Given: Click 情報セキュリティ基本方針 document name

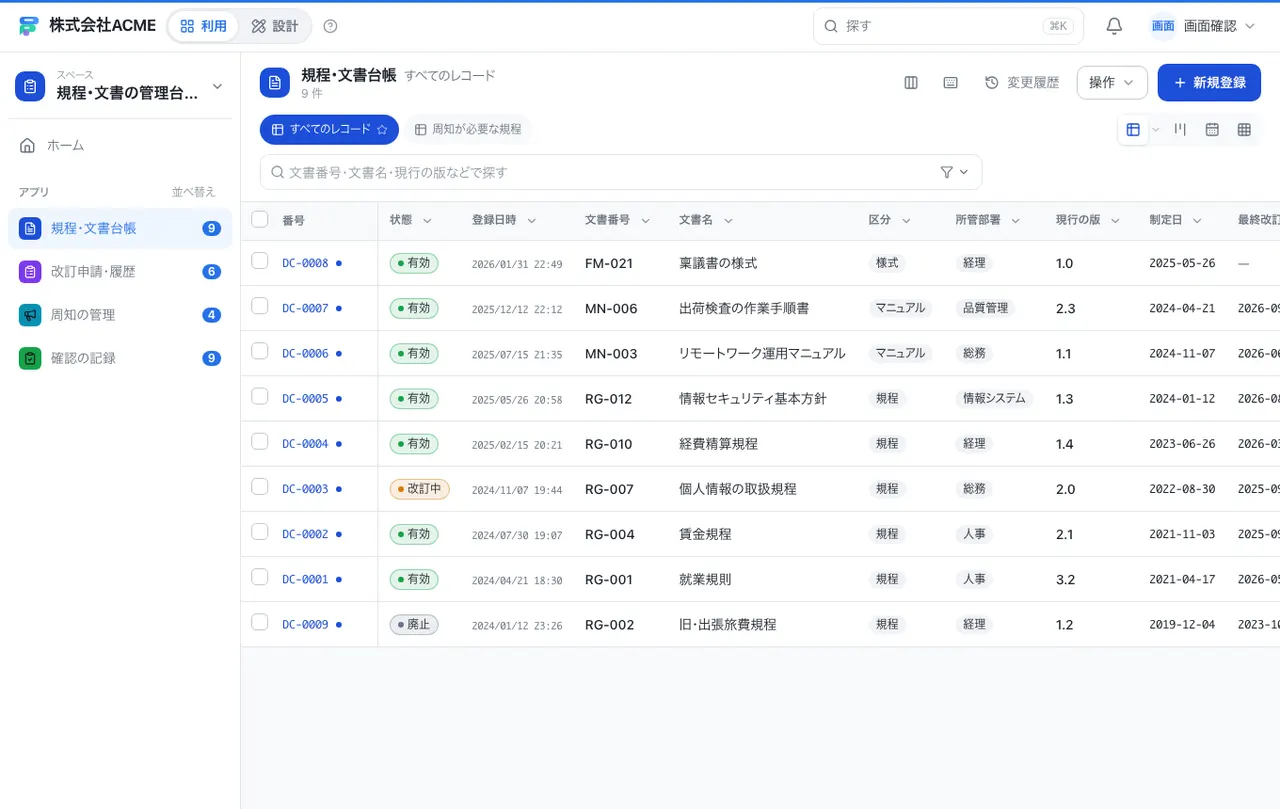Looking at the screenshot, I should (753, 399).
